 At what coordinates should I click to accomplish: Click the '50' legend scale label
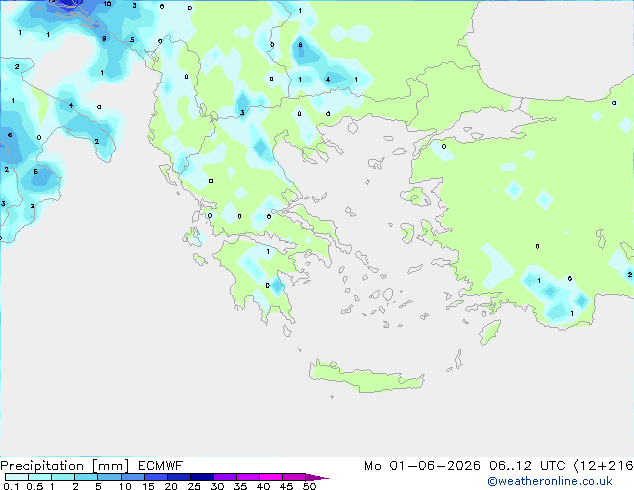point(310,486)
